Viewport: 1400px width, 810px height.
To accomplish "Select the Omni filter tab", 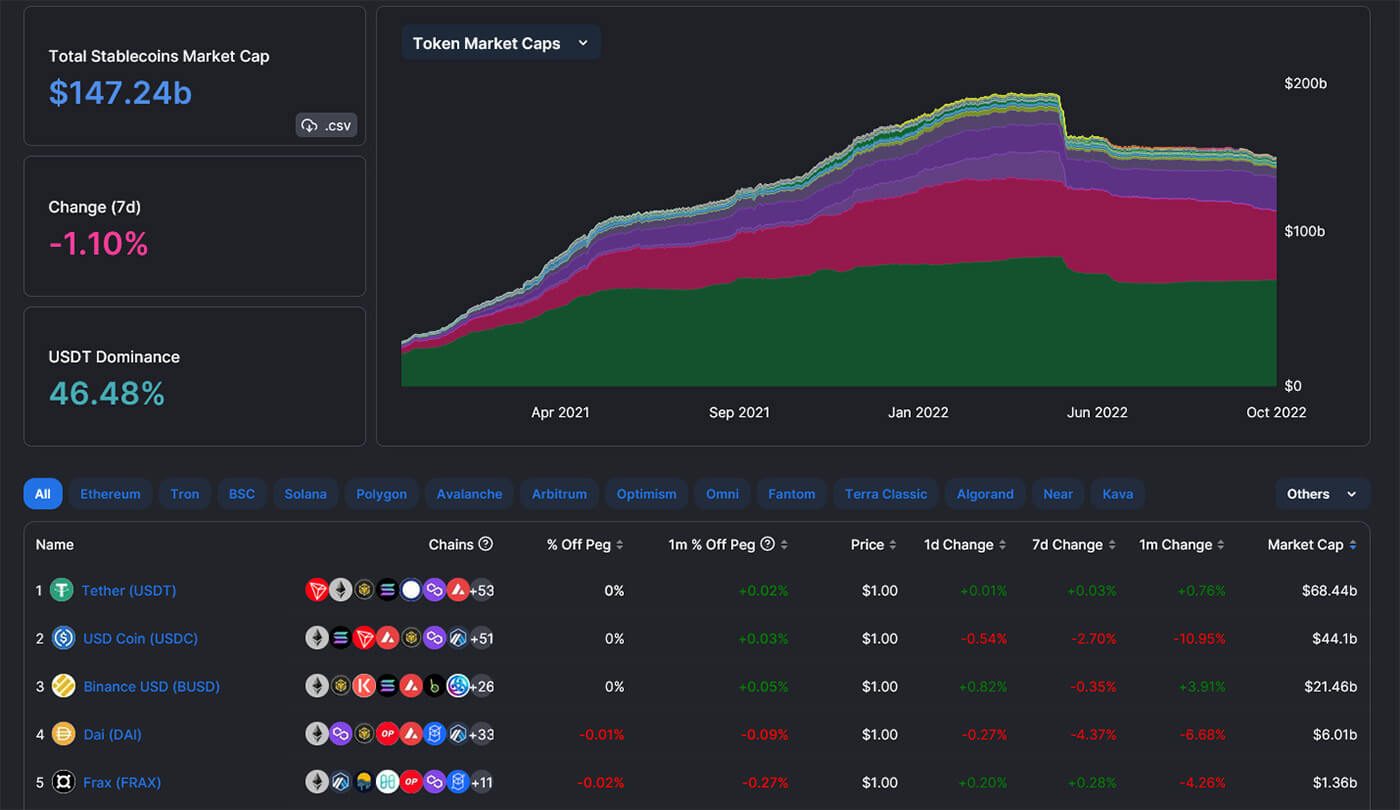I will (722, 494).
